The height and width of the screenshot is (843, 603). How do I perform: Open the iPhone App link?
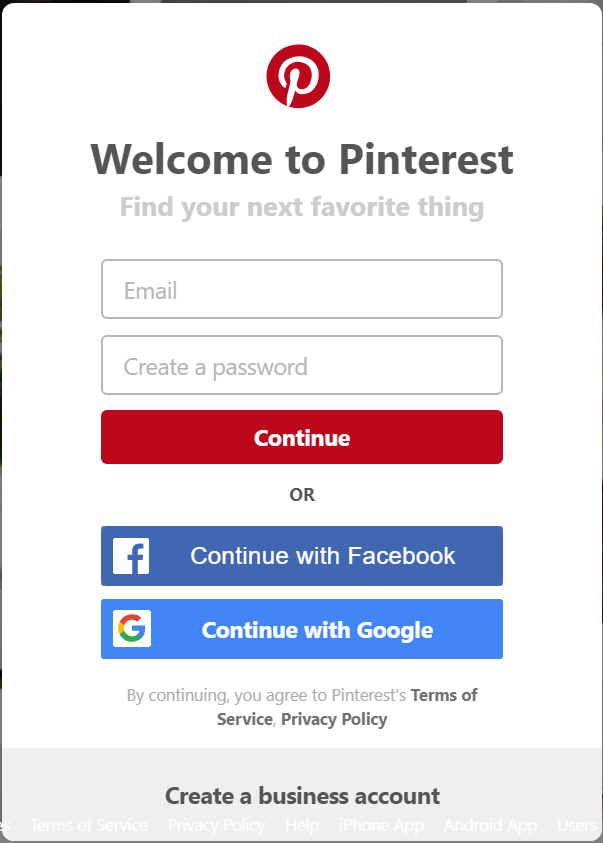(x=381, y=825)
